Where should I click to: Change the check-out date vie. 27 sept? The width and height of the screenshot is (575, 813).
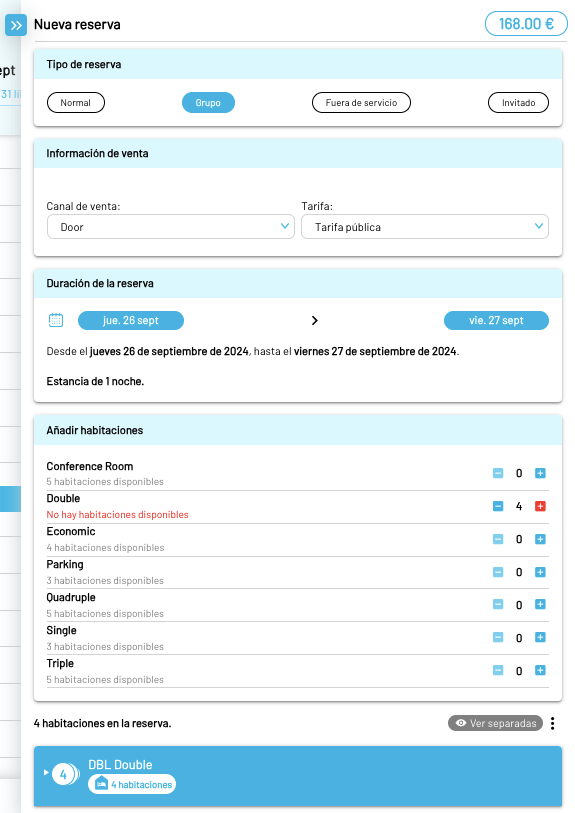click(x=496, y=320)
